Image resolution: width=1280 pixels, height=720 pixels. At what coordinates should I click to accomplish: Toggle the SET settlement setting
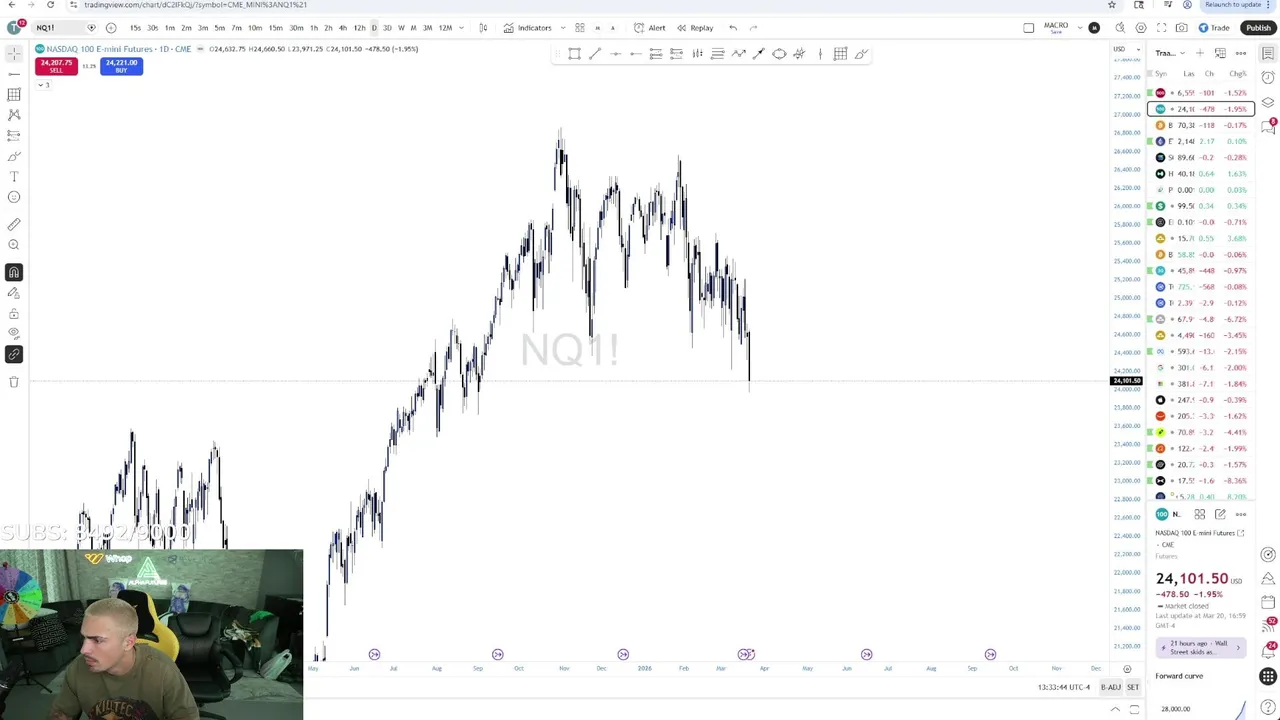[x=1133, y=687]
